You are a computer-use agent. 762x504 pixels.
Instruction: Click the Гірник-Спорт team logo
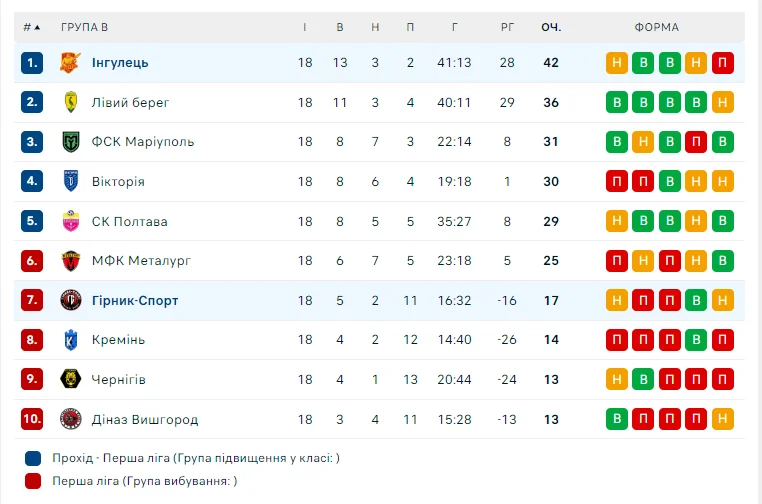pyautogui.click(x=71, y=300)
